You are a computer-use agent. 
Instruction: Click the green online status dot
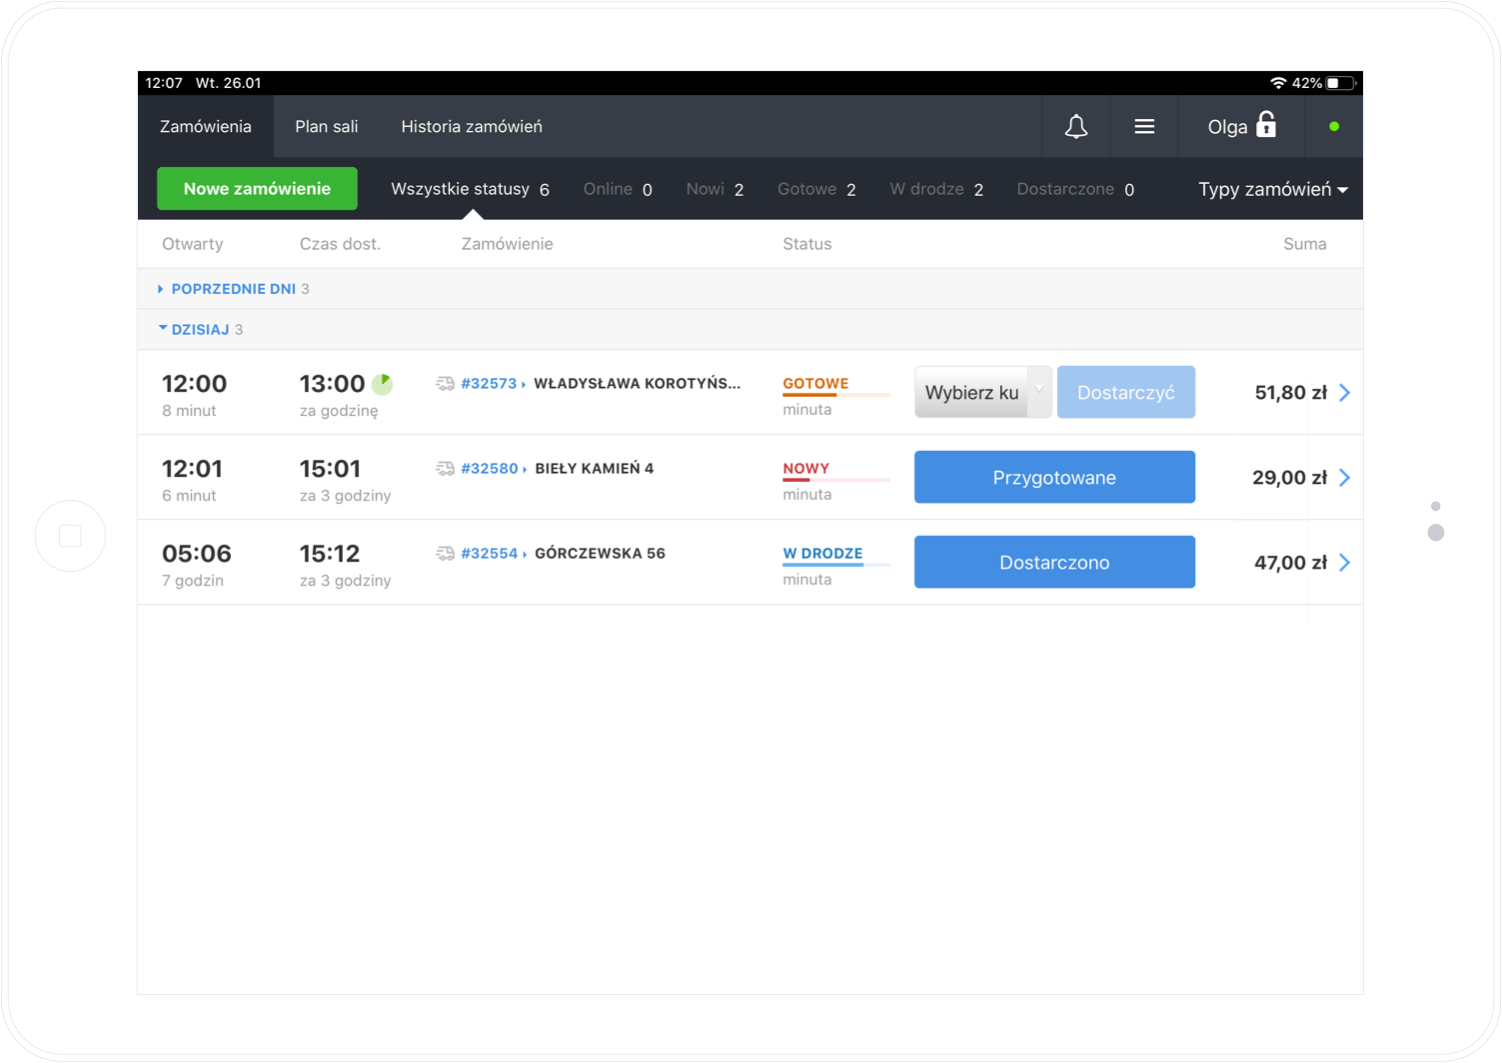1334,127
